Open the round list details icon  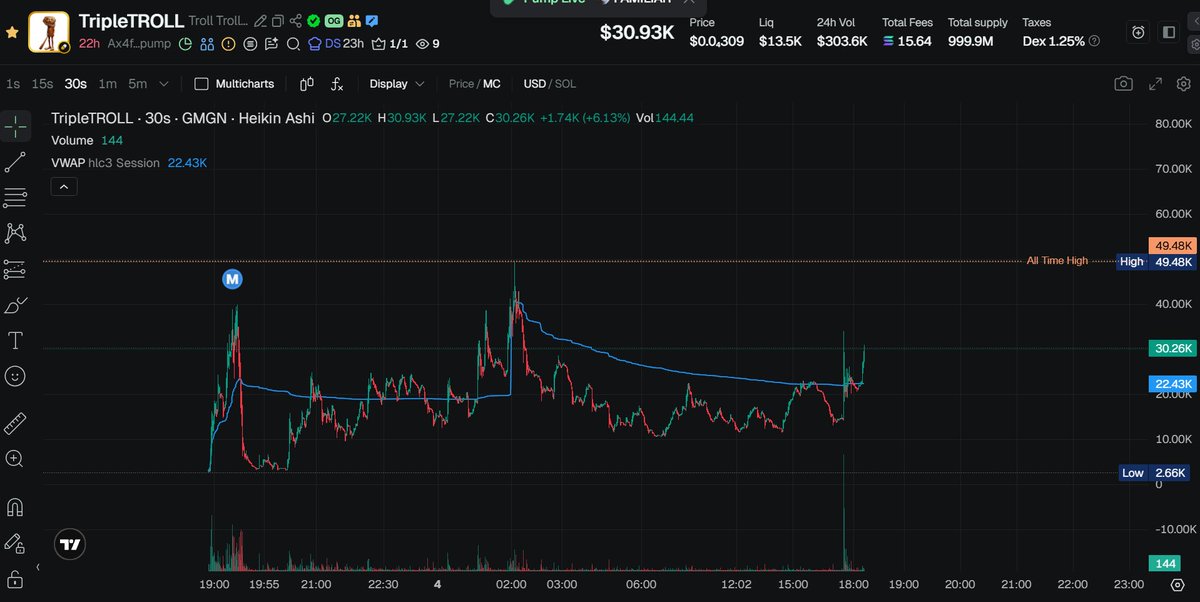coord(250,44)
